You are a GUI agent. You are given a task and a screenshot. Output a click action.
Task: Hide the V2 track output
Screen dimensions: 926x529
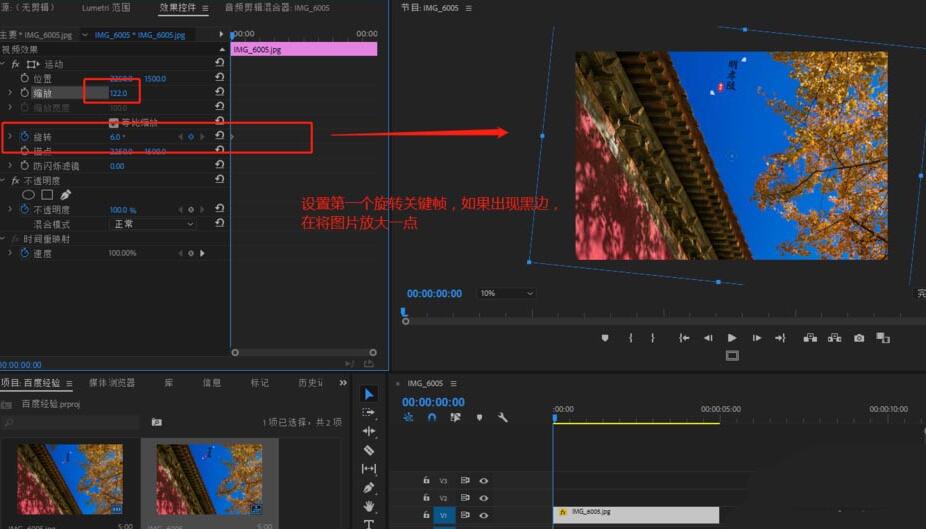click(484, 497)
